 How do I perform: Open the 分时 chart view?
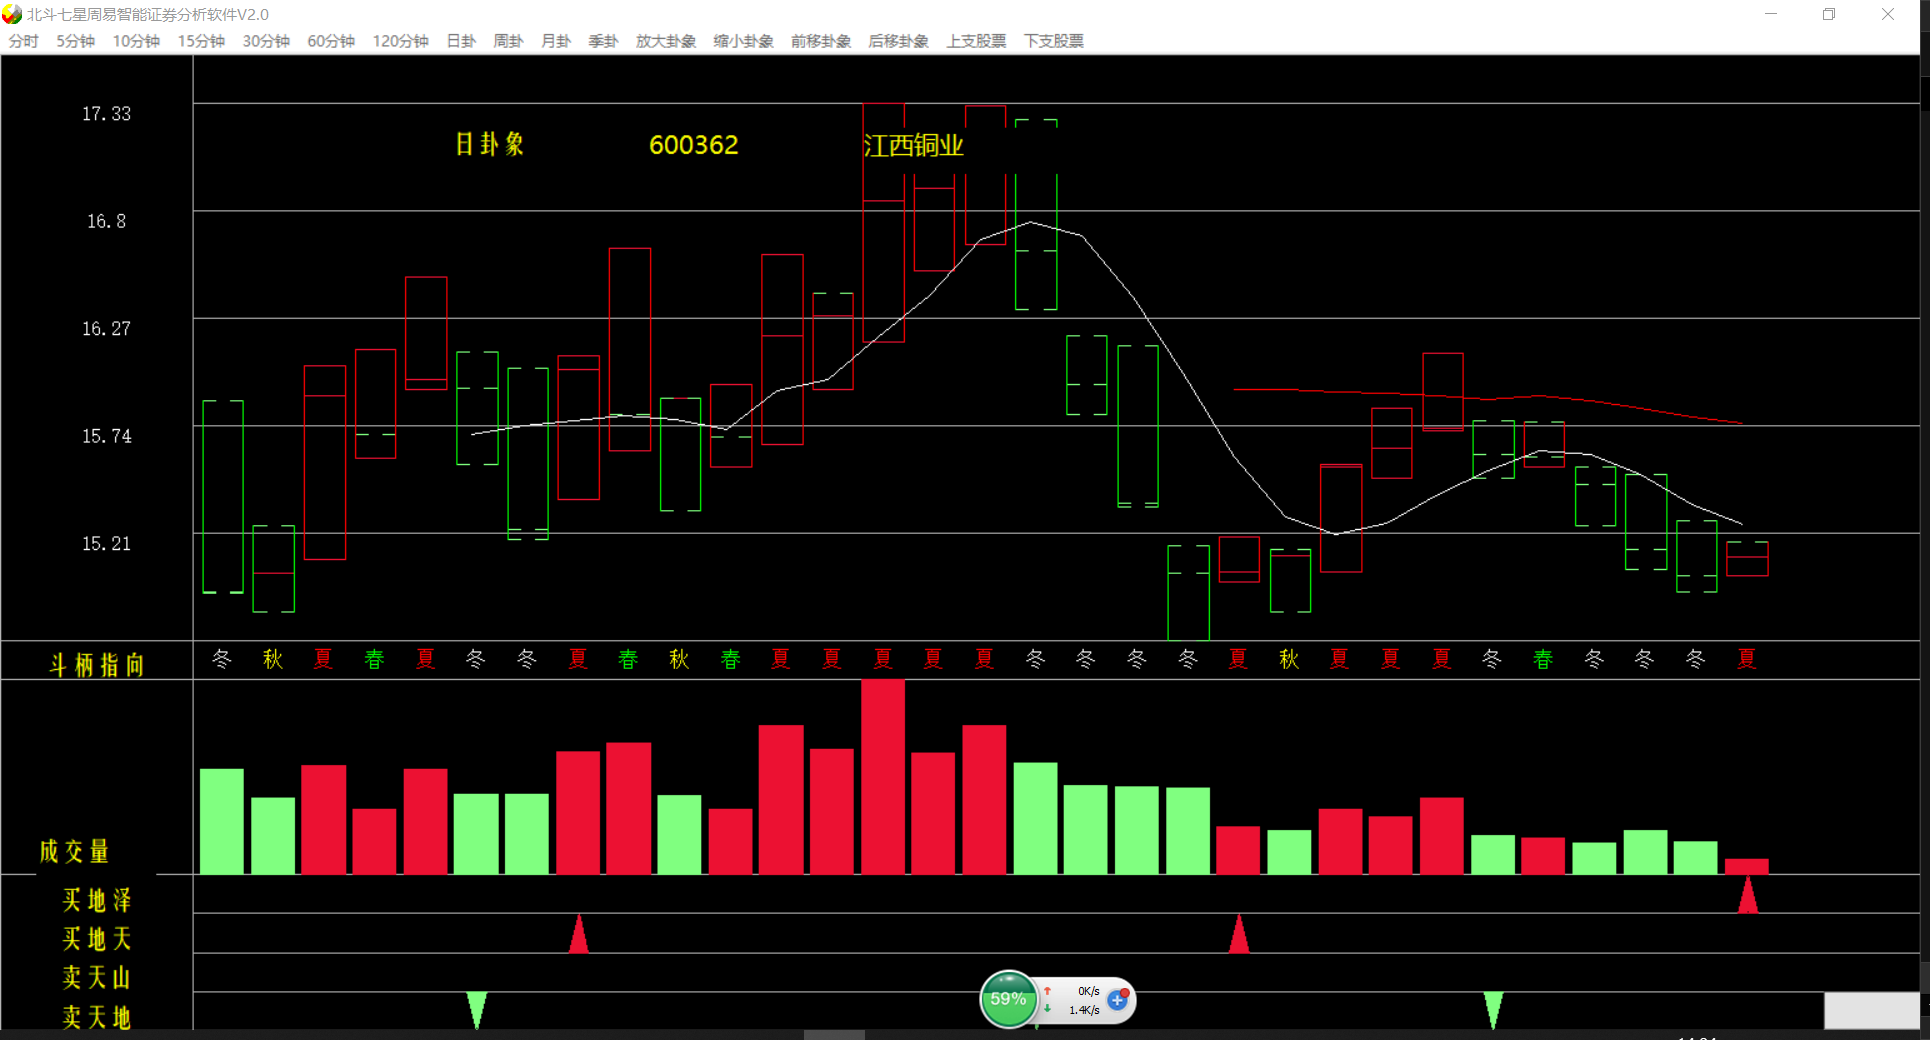pyautogui.click(x=24, y=41)
